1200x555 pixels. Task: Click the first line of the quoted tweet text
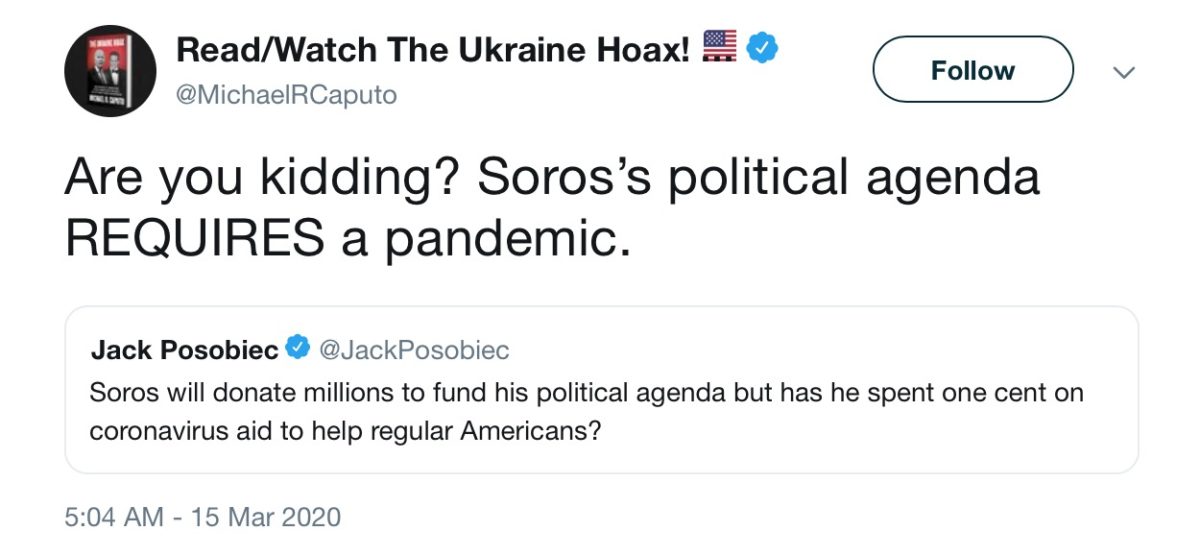pyautogui.click(x=586, y=392)
